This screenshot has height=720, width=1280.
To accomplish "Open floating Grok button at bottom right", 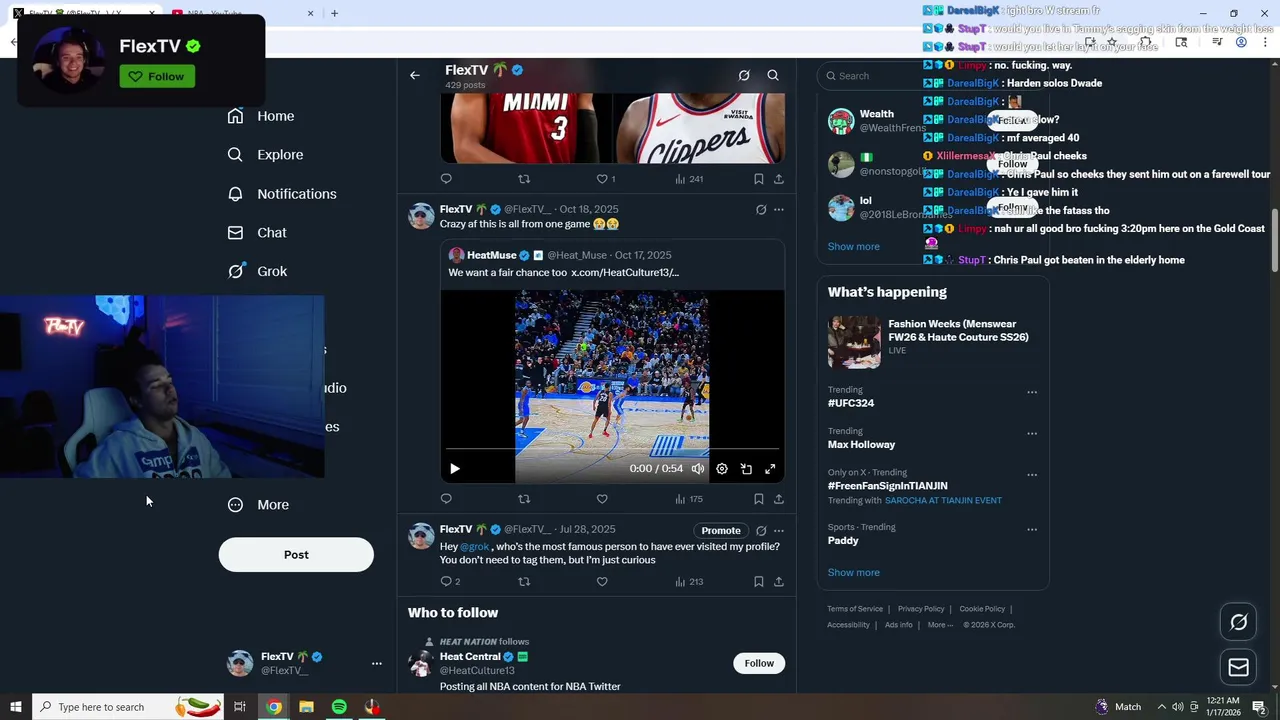I will point(1238,622).
